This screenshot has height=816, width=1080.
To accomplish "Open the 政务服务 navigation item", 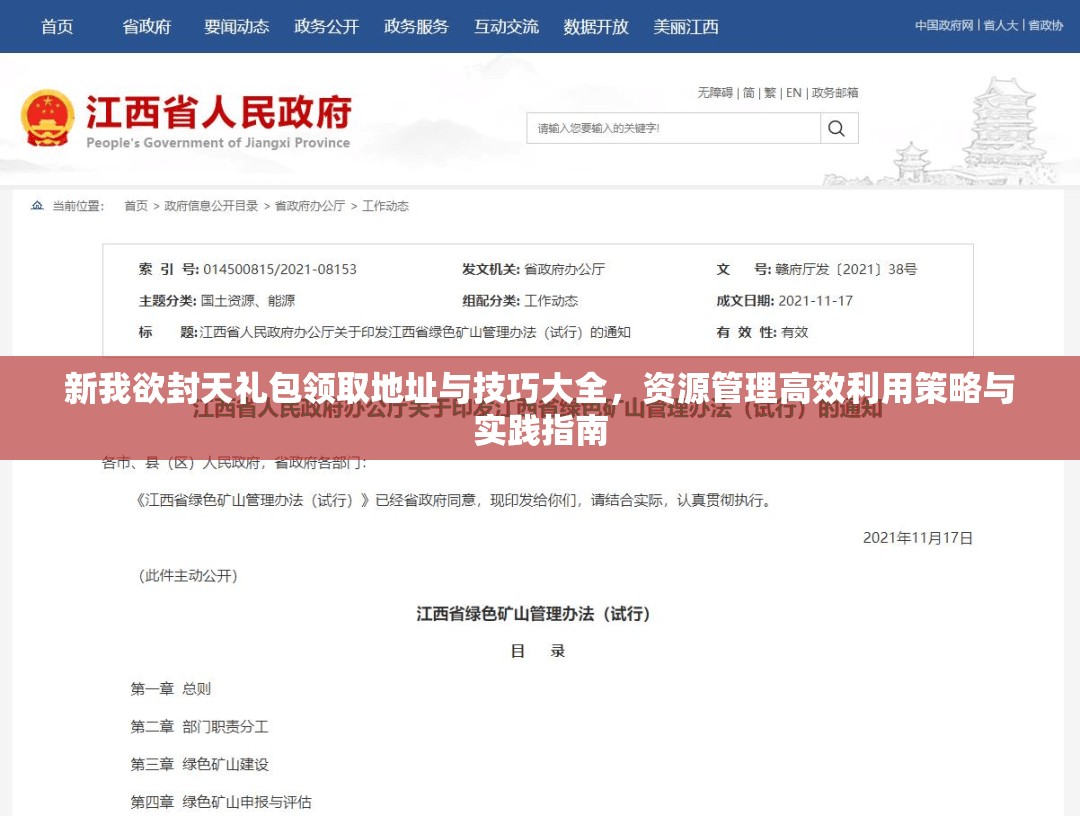I will (x=416, y=27).
